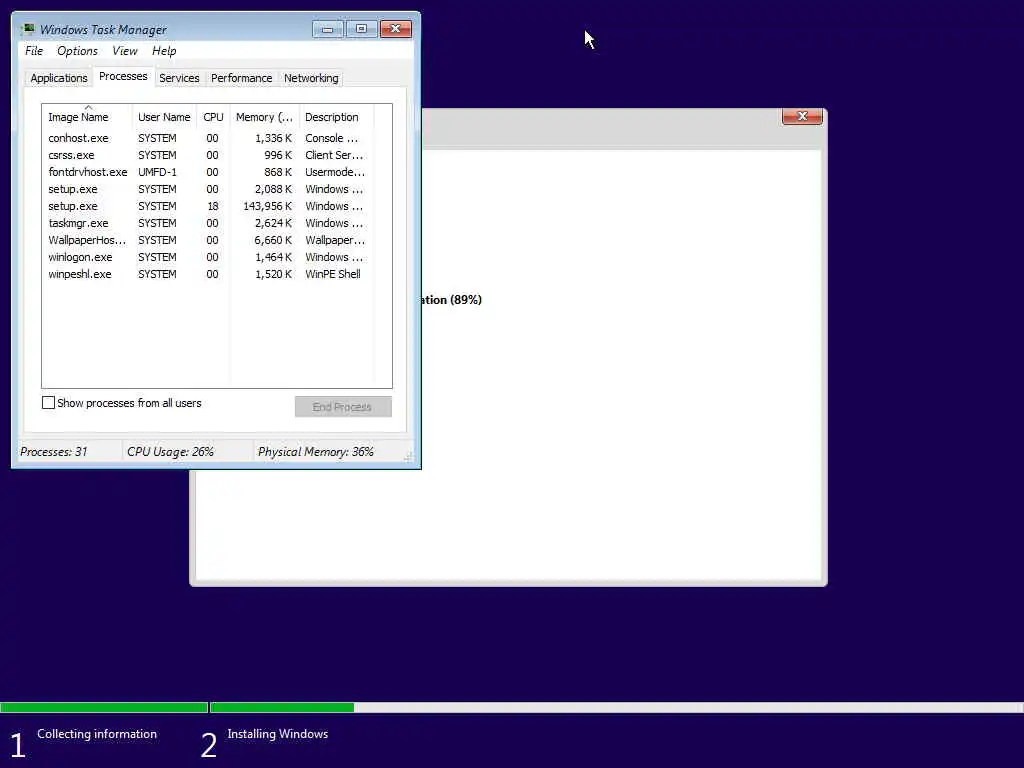Screen dimensions: 1024x768
Task: Select the conhost.exe process row
Action: (x=208, y=138)
